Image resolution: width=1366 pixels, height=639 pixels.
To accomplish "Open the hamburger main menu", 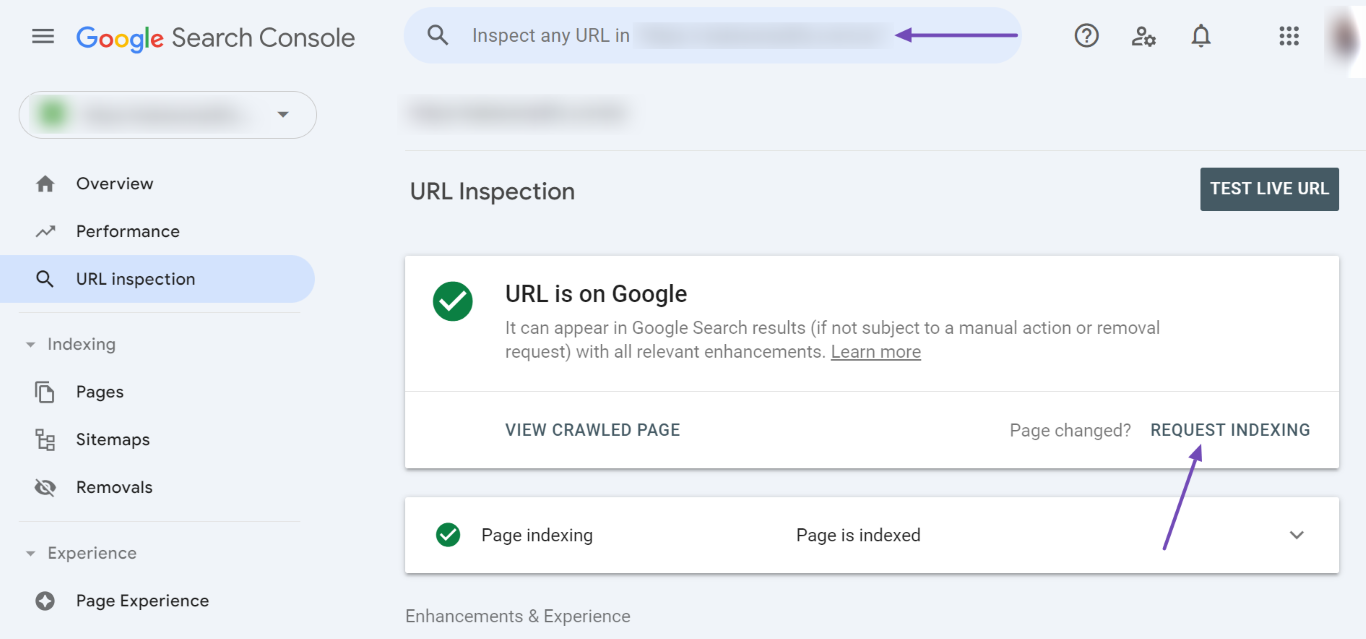I will pyautogui.click(x=43, y=37).
